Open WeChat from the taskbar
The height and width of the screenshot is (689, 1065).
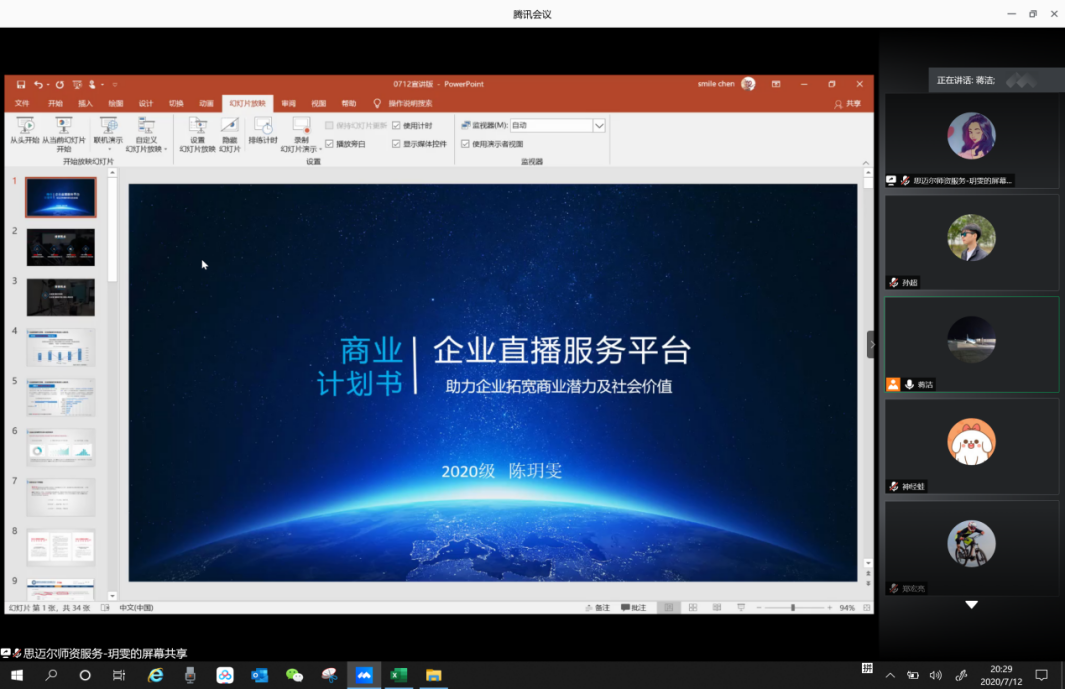(294, 675)
